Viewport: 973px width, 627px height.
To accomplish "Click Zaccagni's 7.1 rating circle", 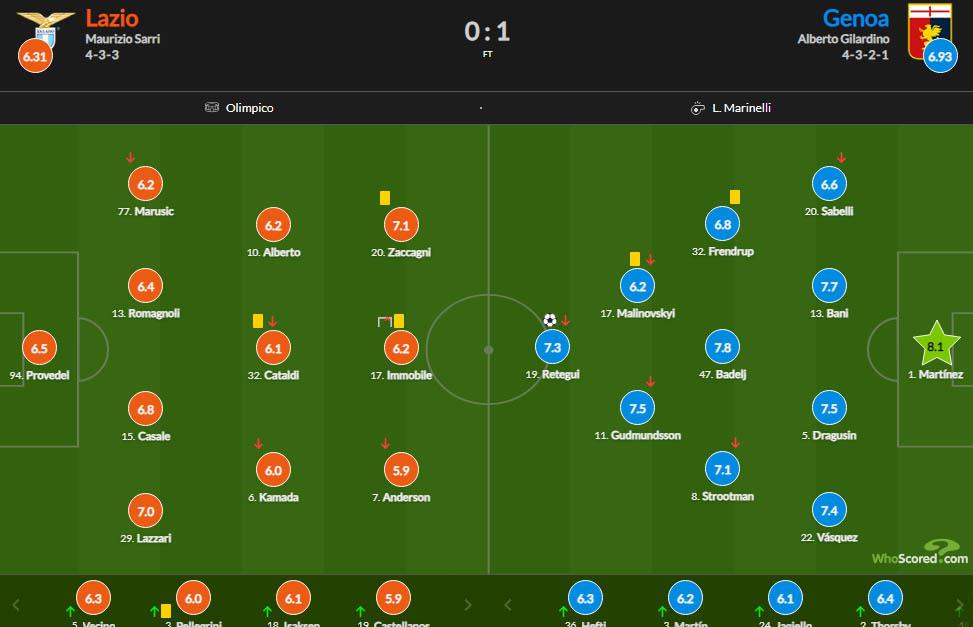I will 400,226.
